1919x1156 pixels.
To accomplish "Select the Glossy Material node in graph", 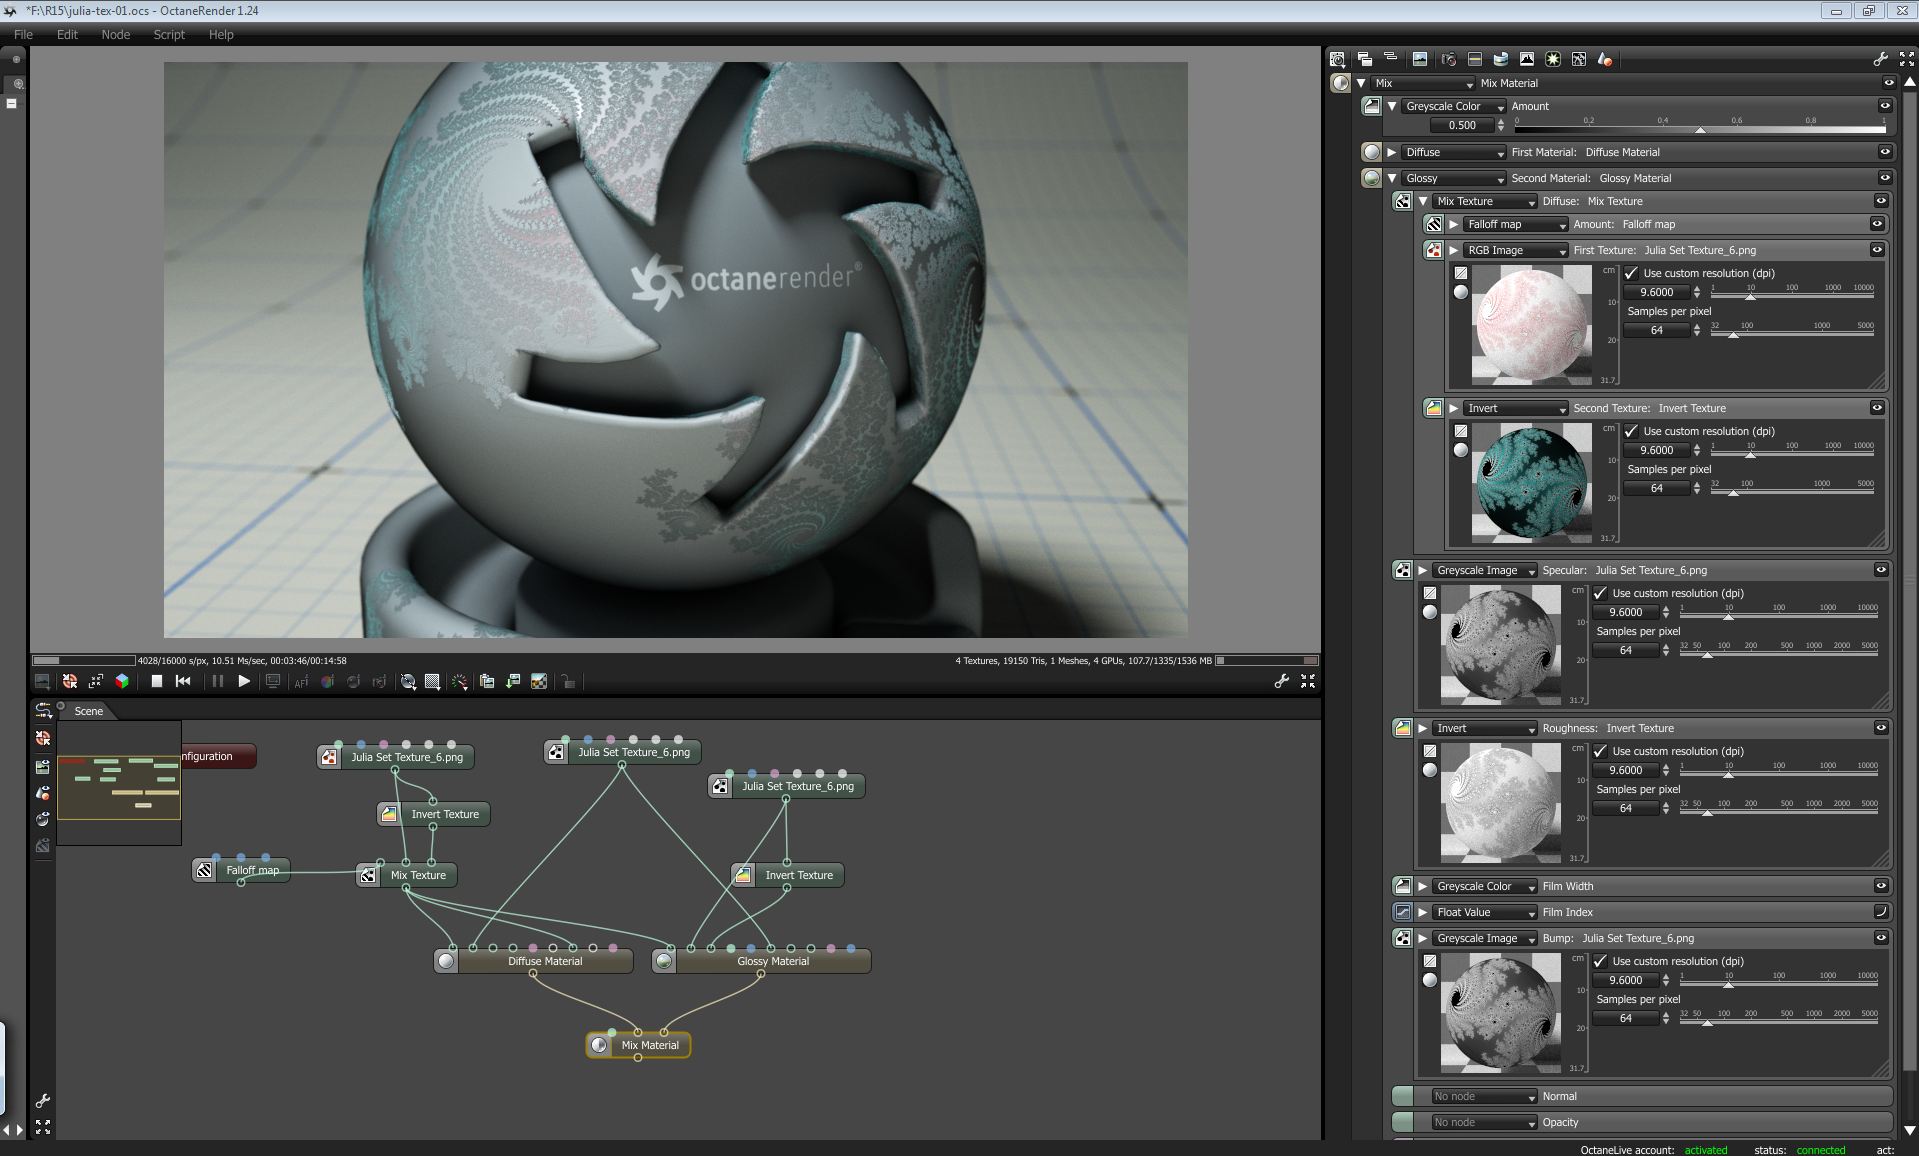I will pyautogui.click(x=762, y=961).
